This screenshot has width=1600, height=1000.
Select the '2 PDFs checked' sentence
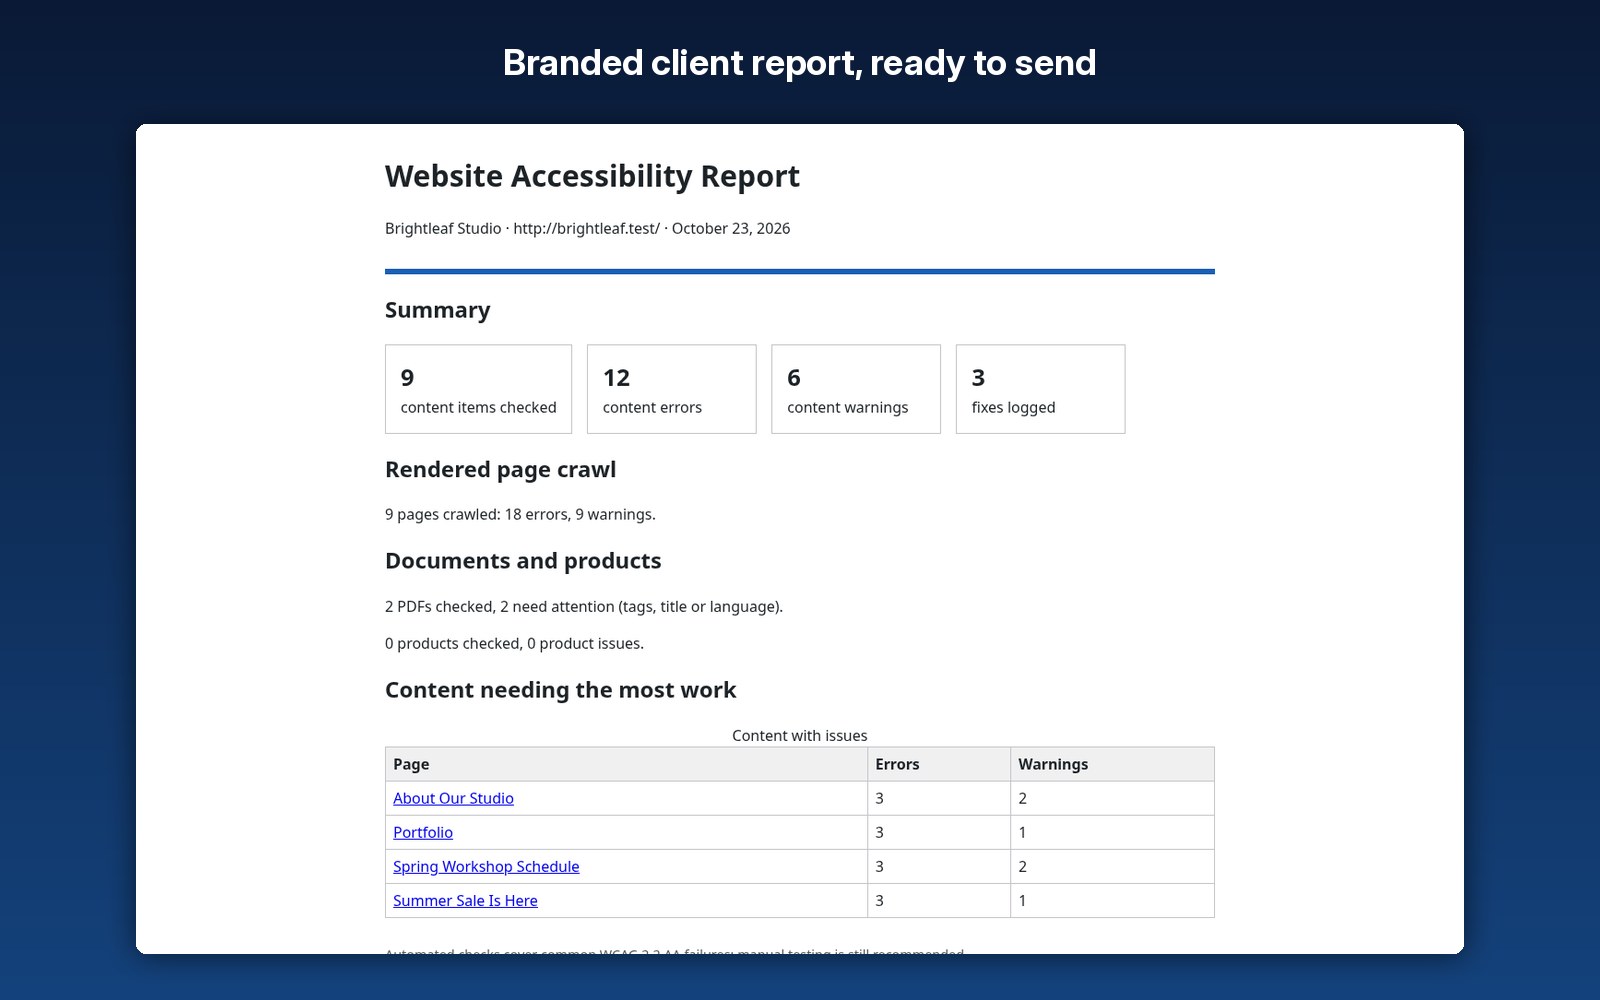(x=584, y=606)
